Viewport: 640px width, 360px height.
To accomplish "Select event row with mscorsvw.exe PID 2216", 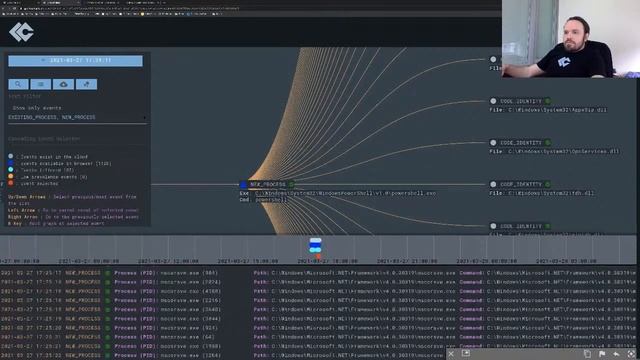I will 318,300.
